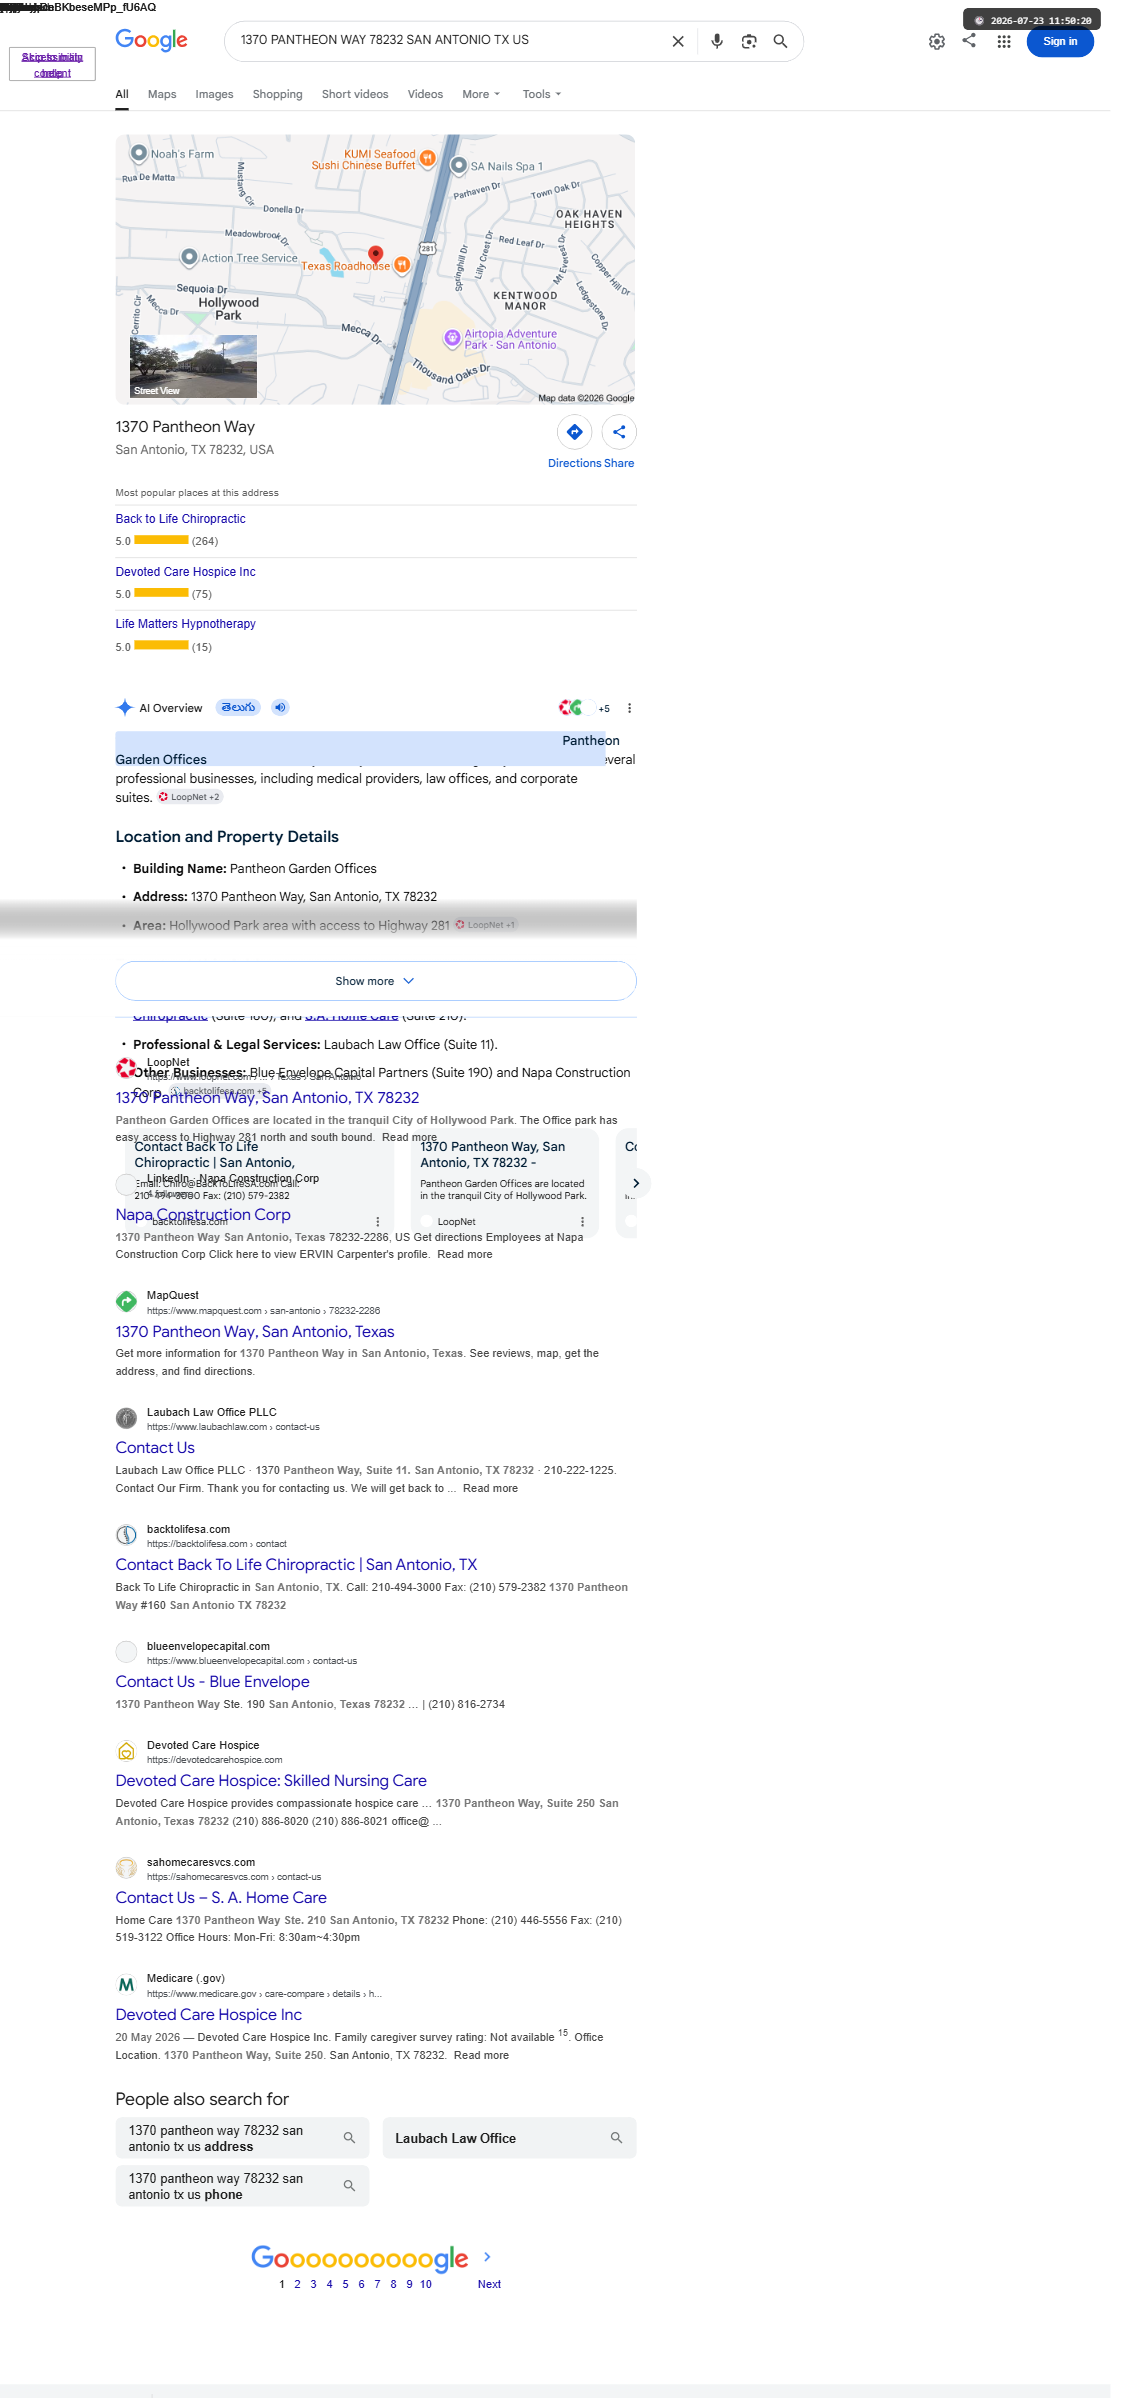Open Tools dropdown
The height and width of the screenshot is (2398, 1124).
[542, 94]
